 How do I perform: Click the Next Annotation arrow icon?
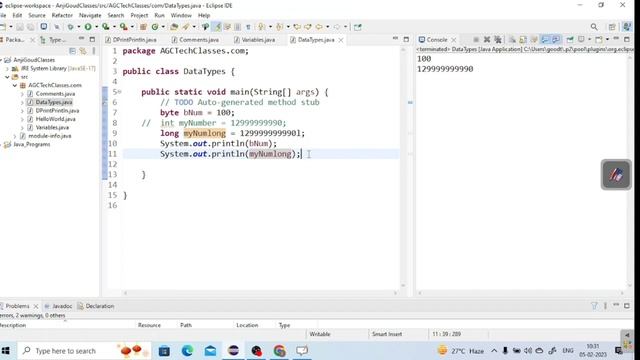pos(262,27)
